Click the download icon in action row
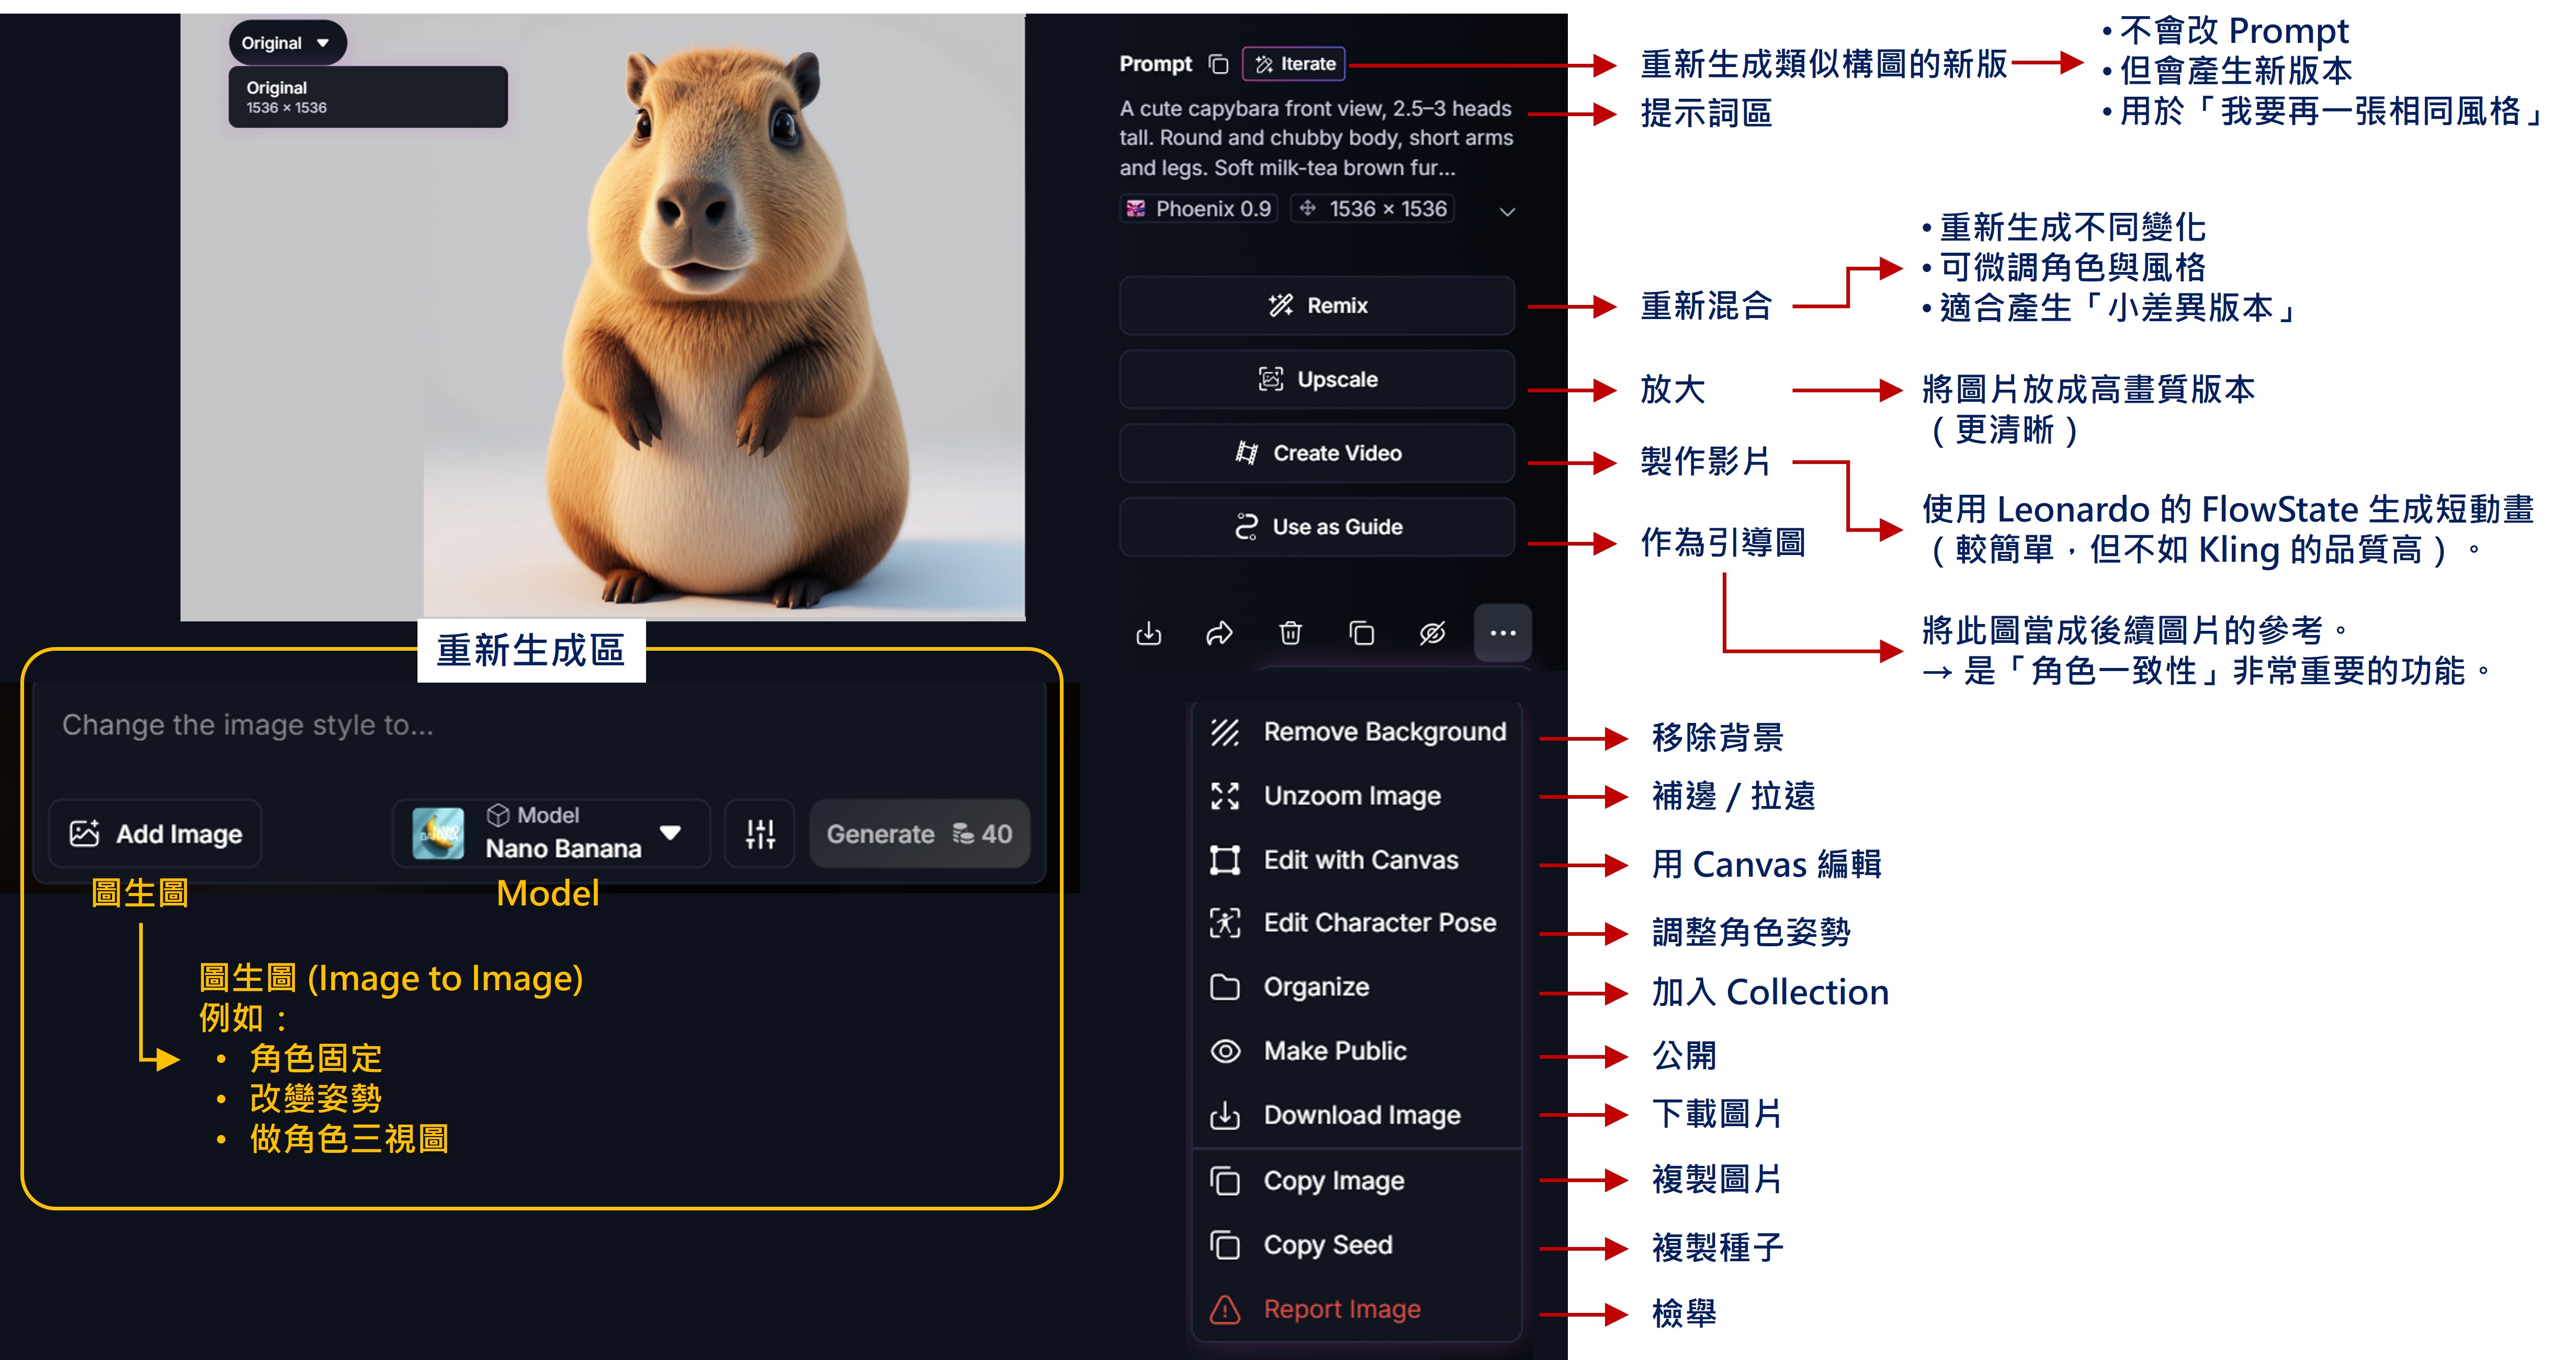This screenshot has height=1360, width=2576. [1149, 633]
